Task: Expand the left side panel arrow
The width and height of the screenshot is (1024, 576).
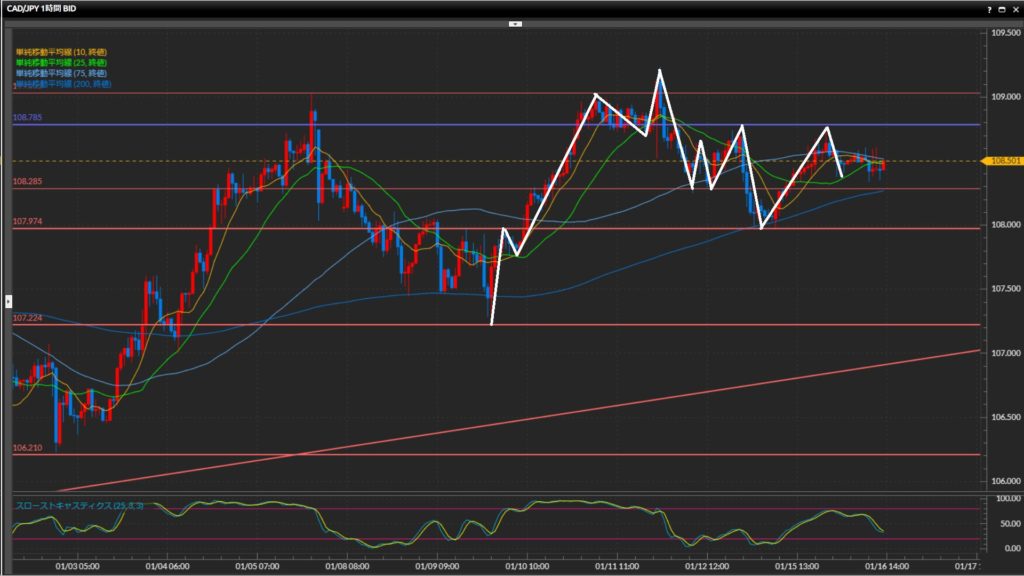Action: (x=8, y=300)
